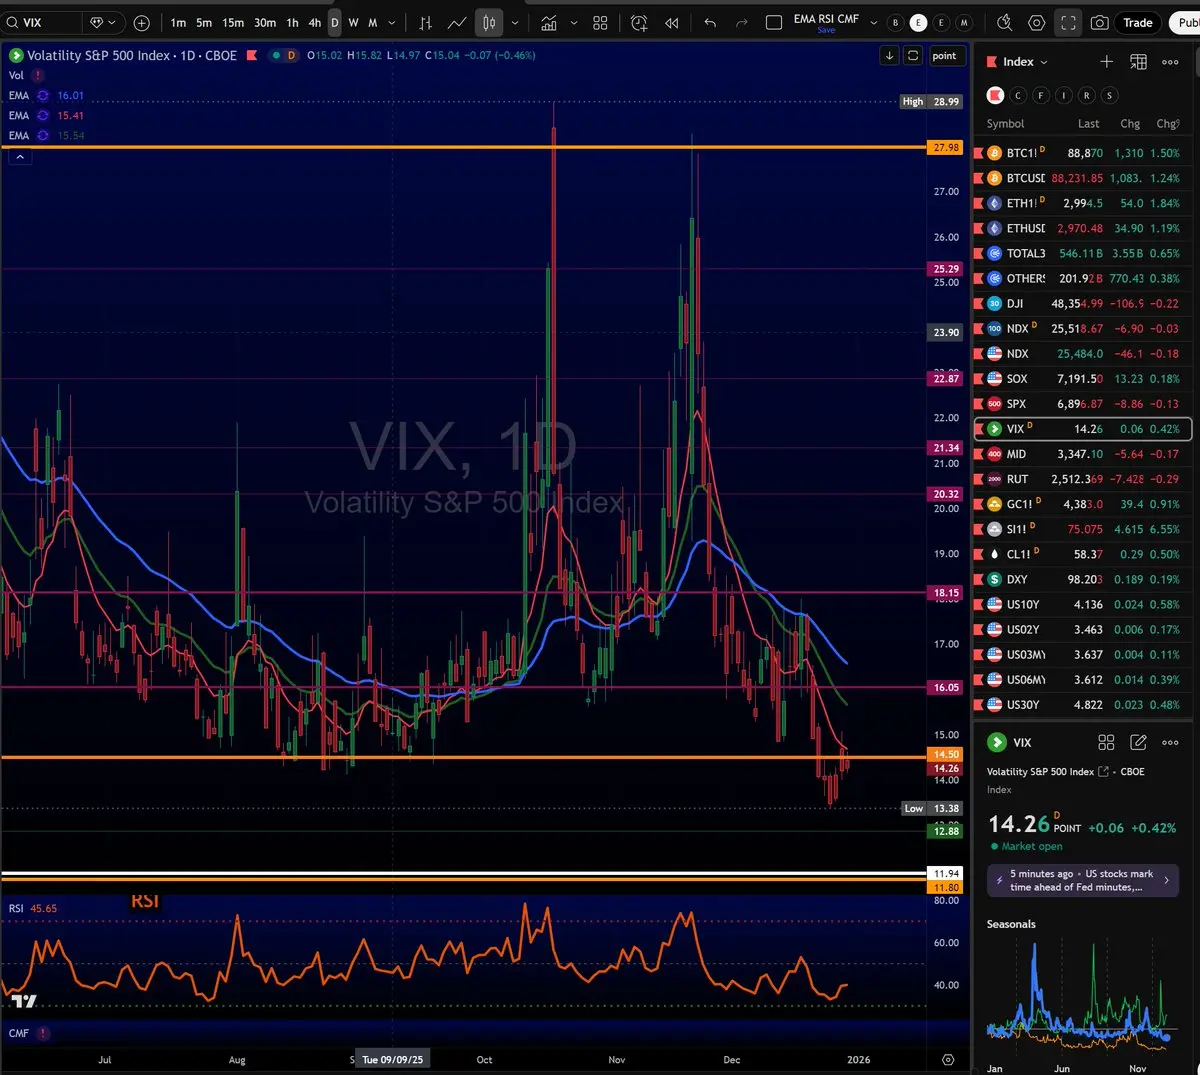Click the down arrow button in chart header
This screenshot has width=1200, height=1075.
coord(889,56)
